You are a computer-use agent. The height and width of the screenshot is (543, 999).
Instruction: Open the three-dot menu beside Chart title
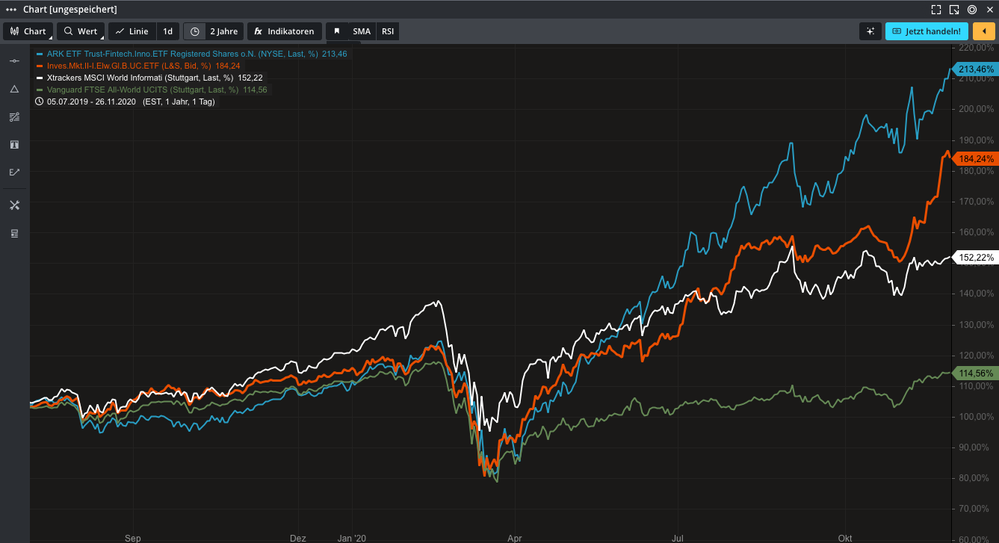pos(11,9)
